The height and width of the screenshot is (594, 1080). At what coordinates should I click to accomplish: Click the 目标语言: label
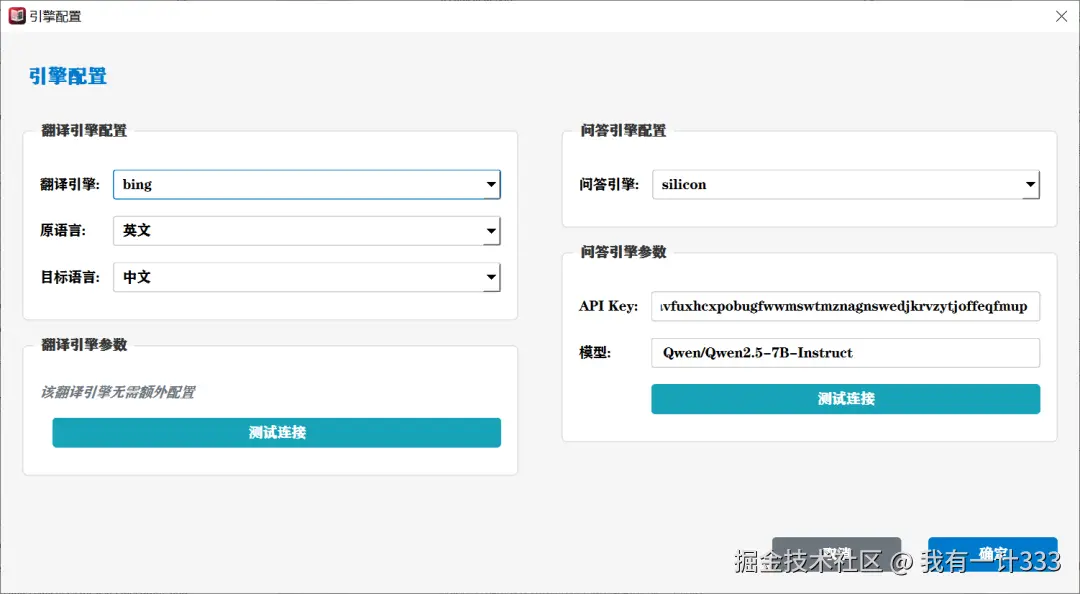tap(70, 277)
